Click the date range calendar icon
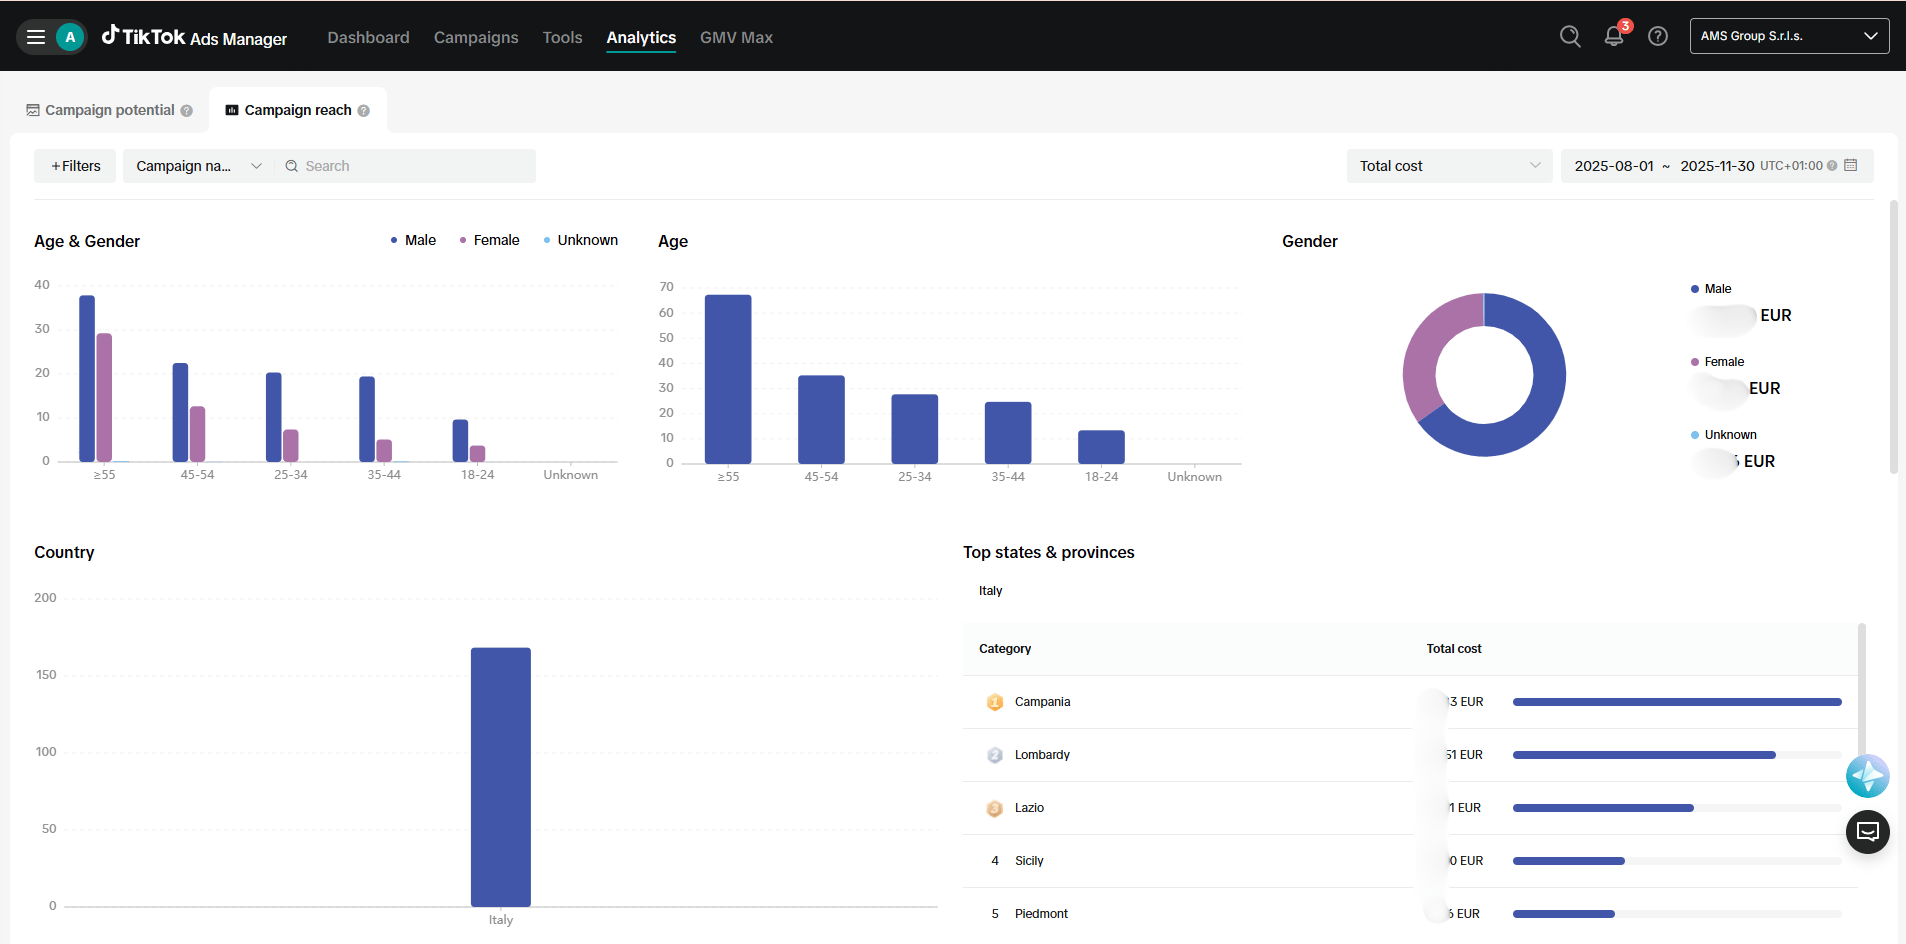Screen dimensions: 1906x944 pyautogui.click(x=1851, y=165)
